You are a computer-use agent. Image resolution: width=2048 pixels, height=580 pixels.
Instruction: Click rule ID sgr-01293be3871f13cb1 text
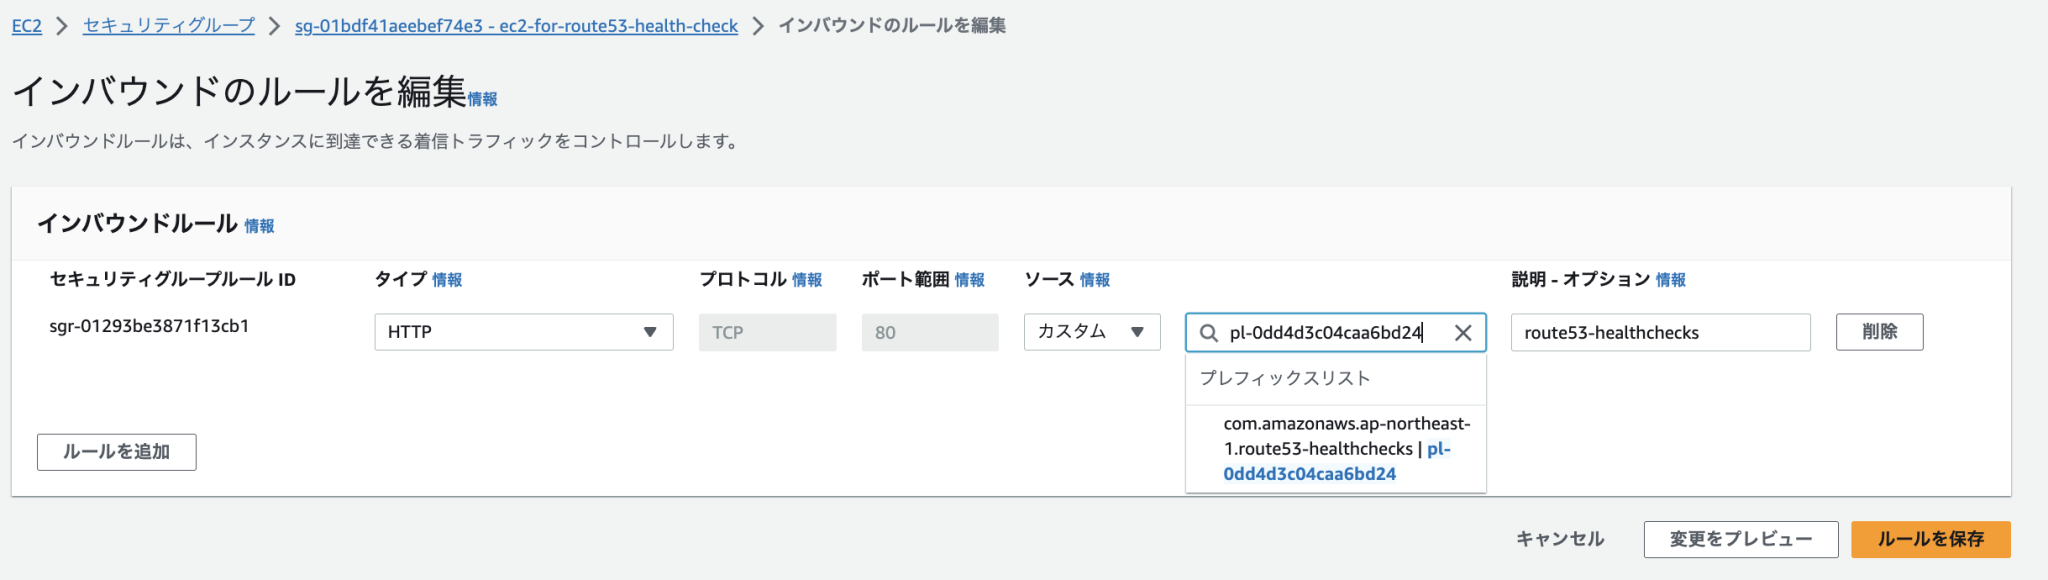click(x=149, y=326)
